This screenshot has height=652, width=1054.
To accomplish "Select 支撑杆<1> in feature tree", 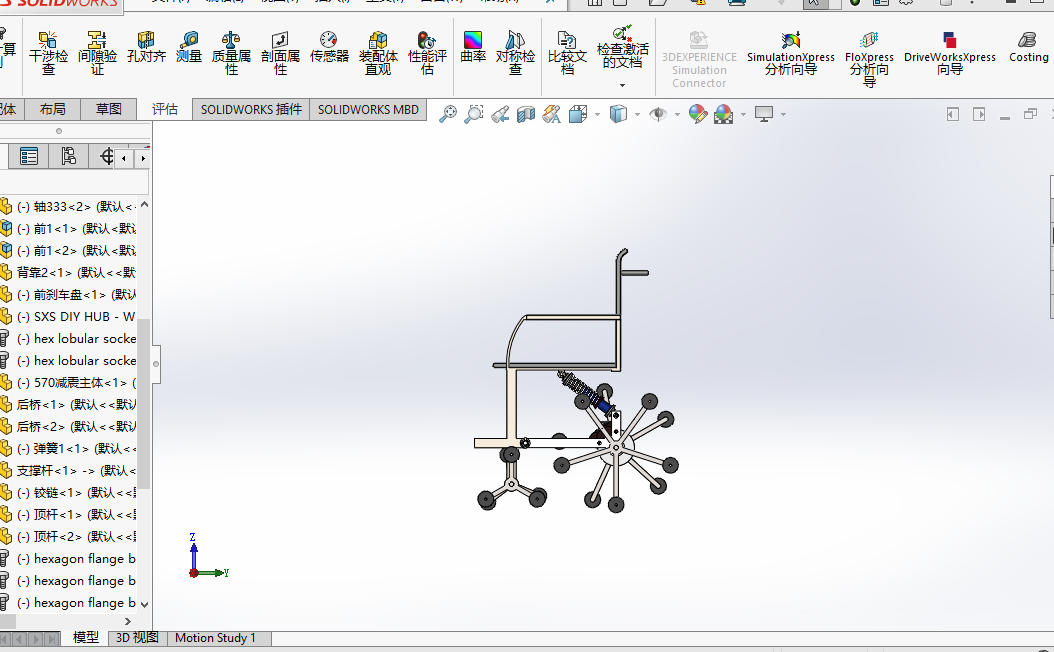I will (x=69, y=471).
